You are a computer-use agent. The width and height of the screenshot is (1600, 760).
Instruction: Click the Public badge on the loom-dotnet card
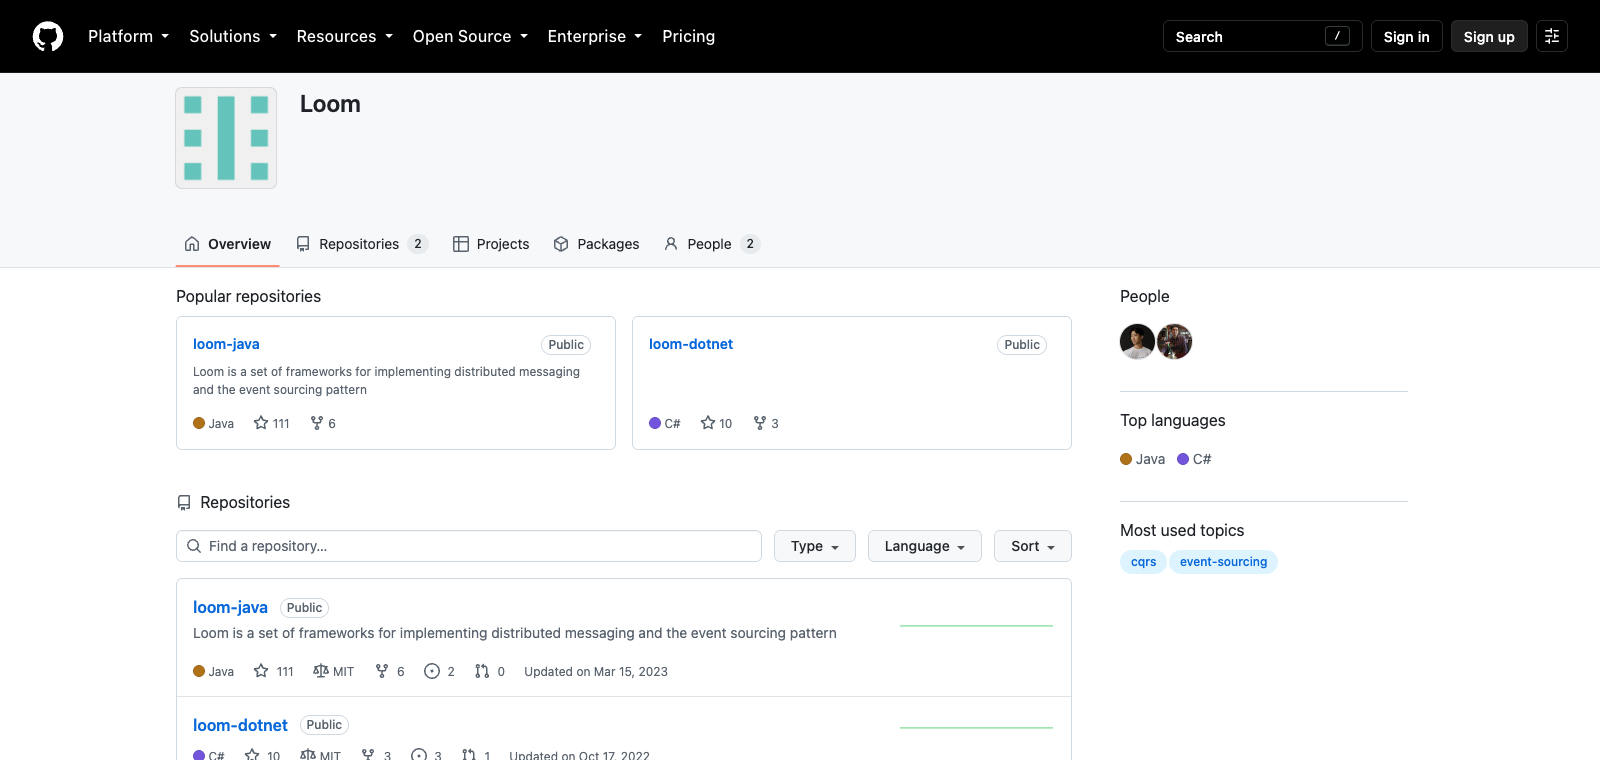[x=1022, y=345]
